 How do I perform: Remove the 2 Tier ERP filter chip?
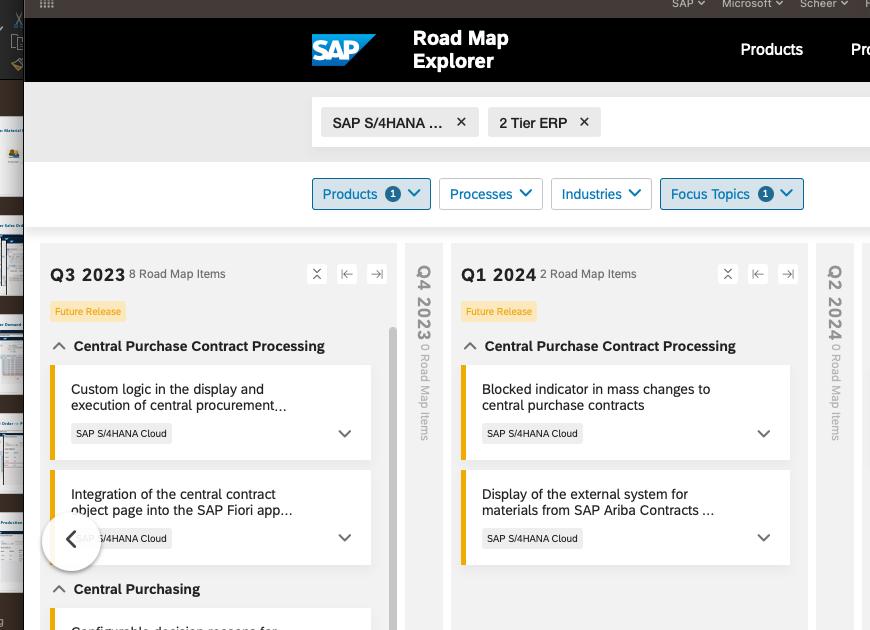tap(584, 122)
